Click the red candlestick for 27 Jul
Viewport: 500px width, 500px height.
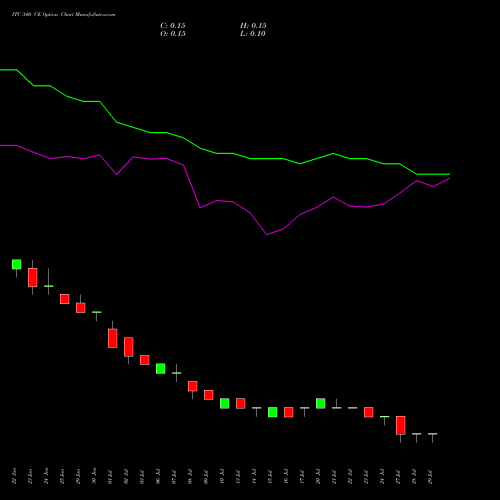401,425
